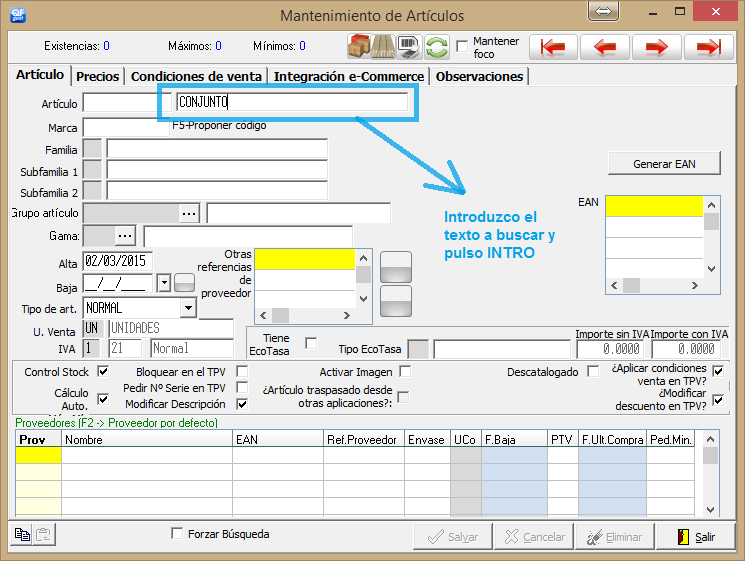Switch to Integración e-Commerce tab
745x561 pixels.
tap(349, 76)
